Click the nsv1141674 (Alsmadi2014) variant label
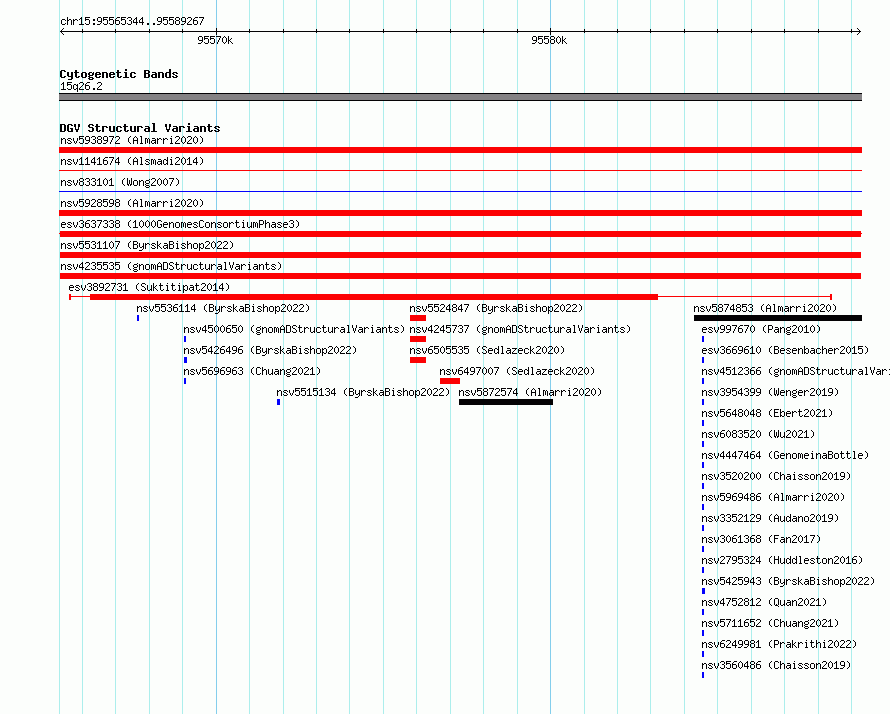The width and height of the screenshot is (890, 714). (x=132, y=161)
